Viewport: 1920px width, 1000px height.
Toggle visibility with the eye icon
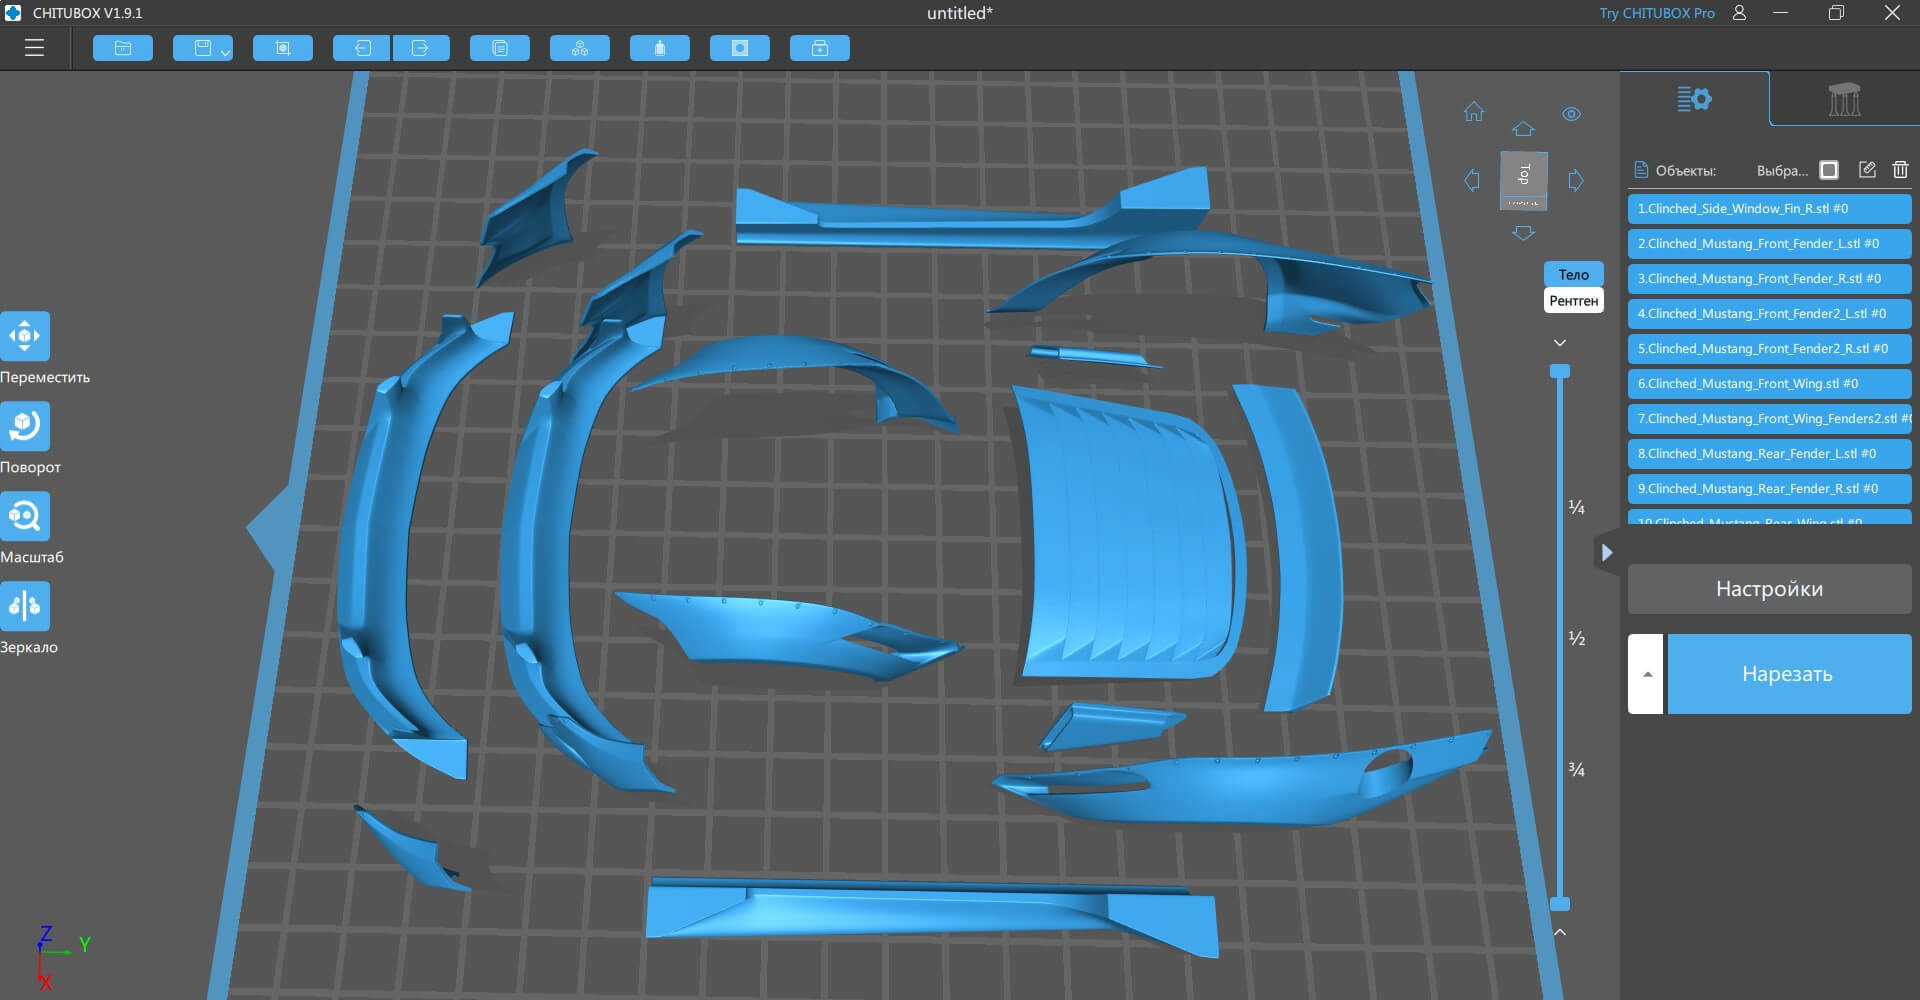point(1571,114)
